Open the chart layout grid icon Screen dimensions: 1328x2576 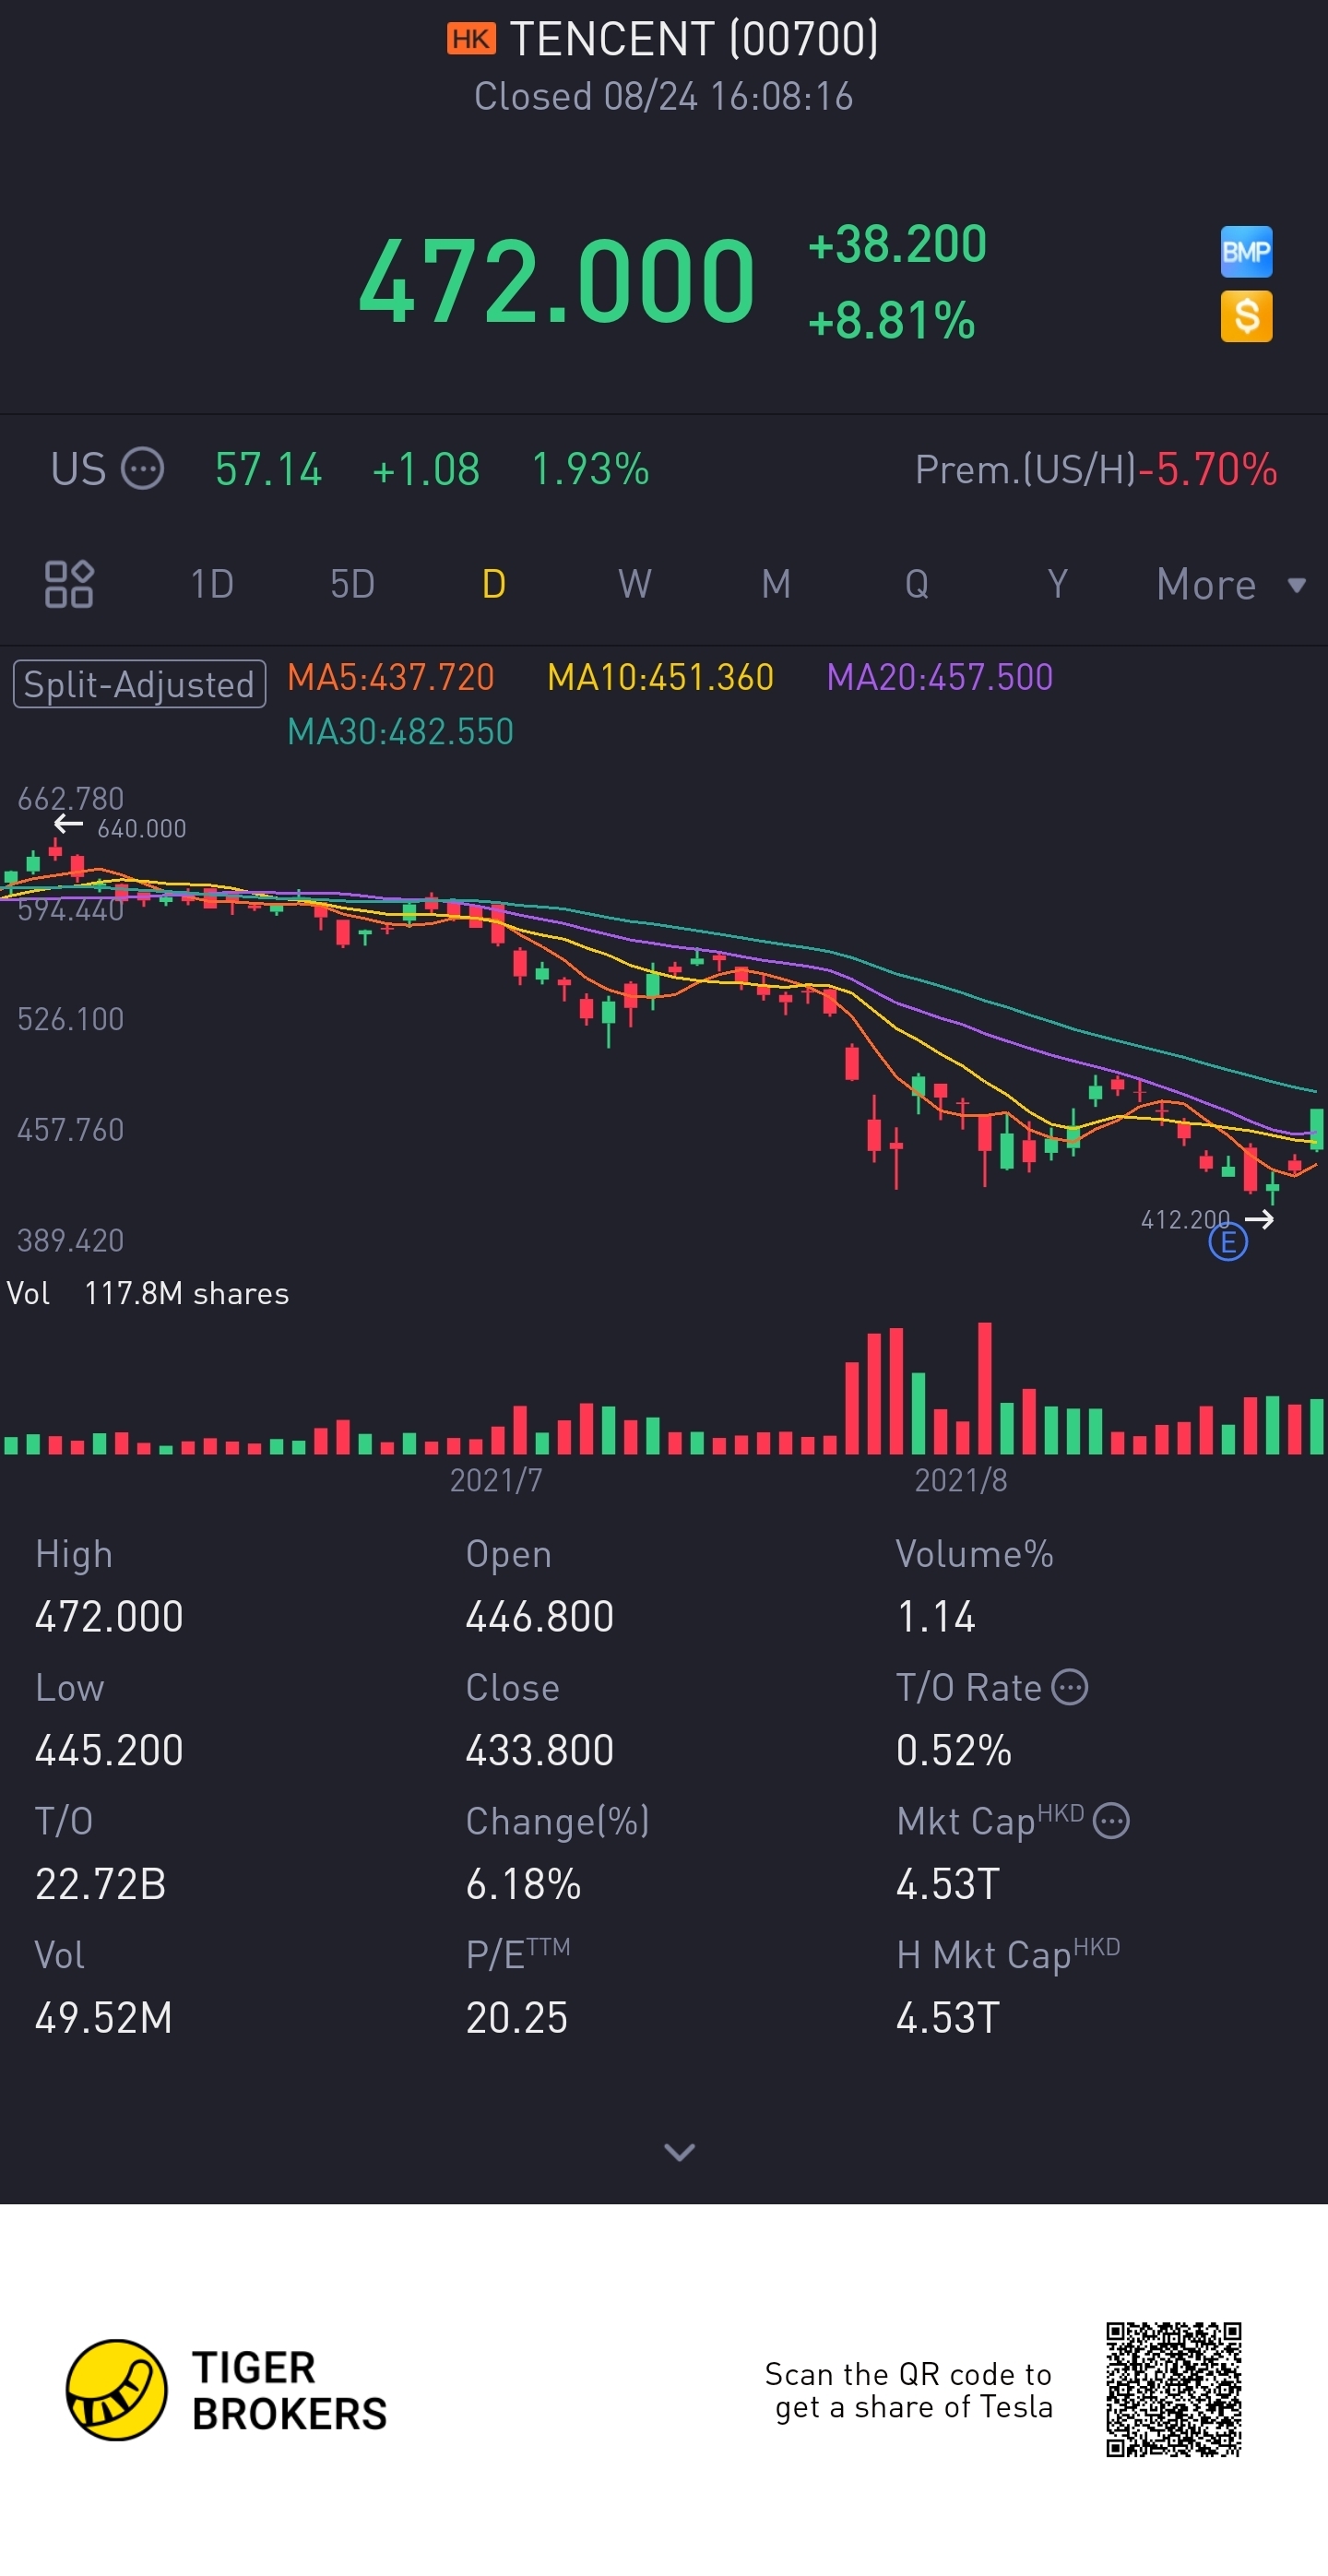69,584
